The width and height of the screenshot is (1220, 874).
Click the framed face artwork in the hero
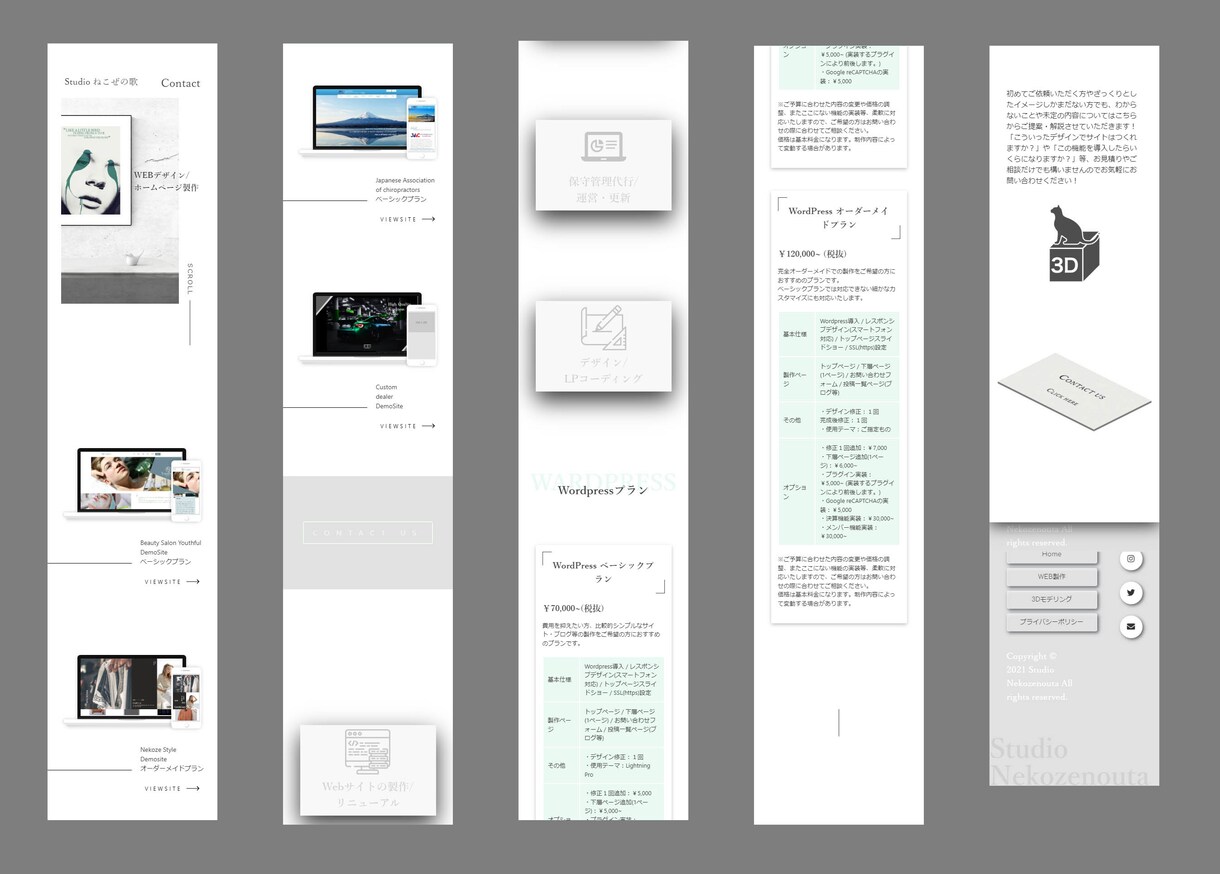click(96, 170)
